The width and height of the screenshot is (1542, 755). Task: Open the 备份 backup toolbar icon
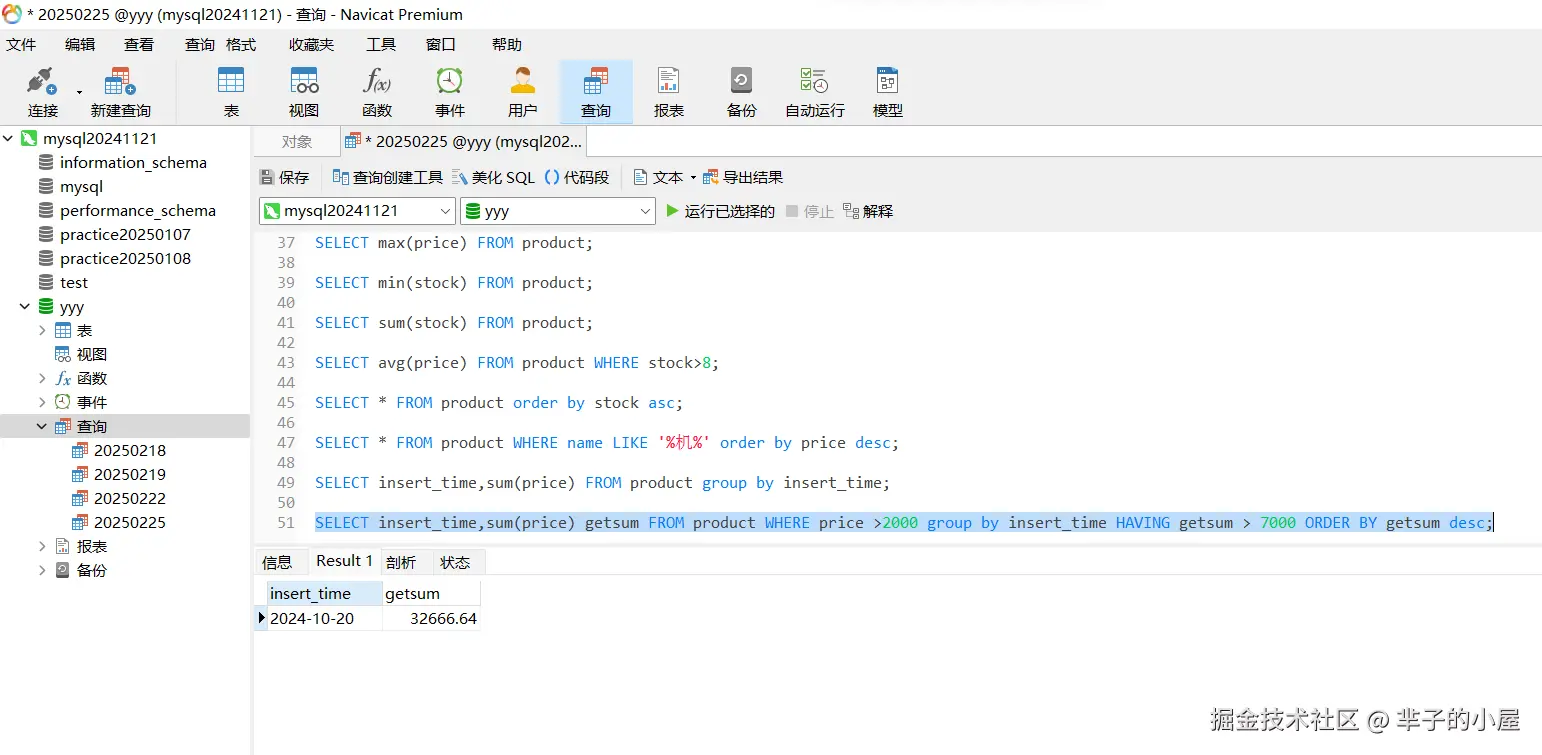(x=742, y=92)
